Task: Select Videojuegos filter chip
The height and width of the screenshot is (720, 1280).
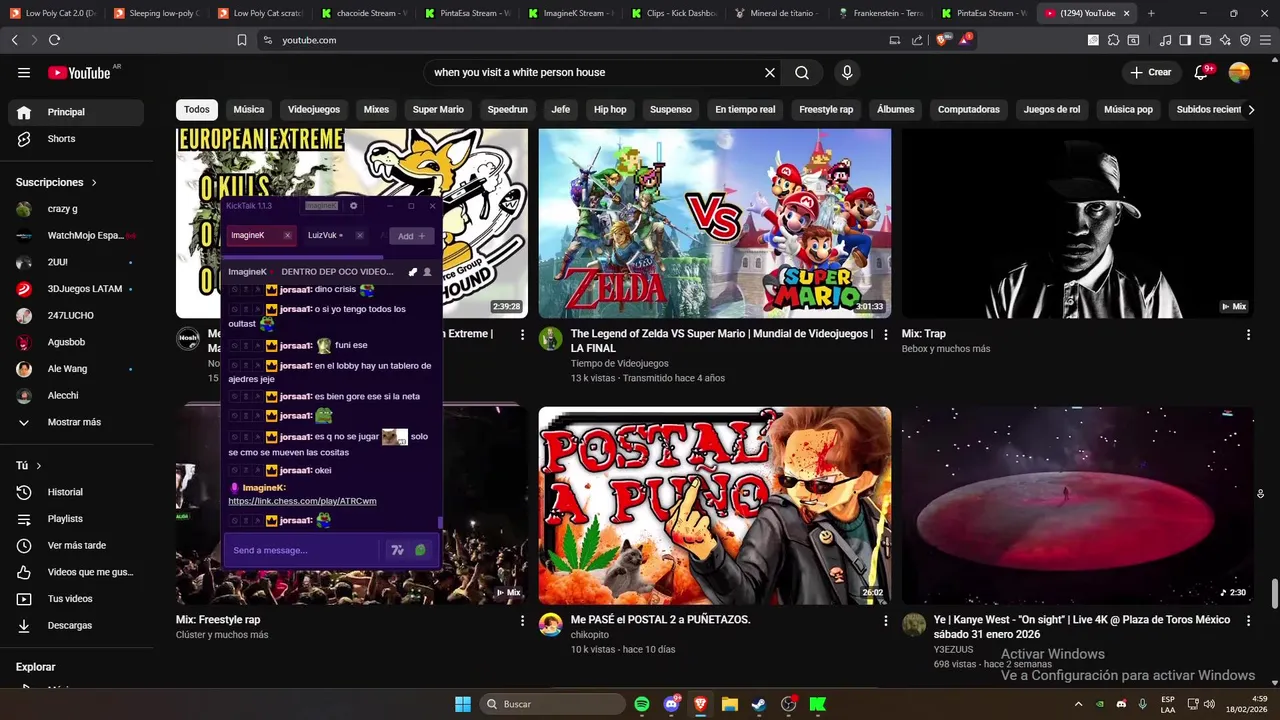Action: (314, 110)
